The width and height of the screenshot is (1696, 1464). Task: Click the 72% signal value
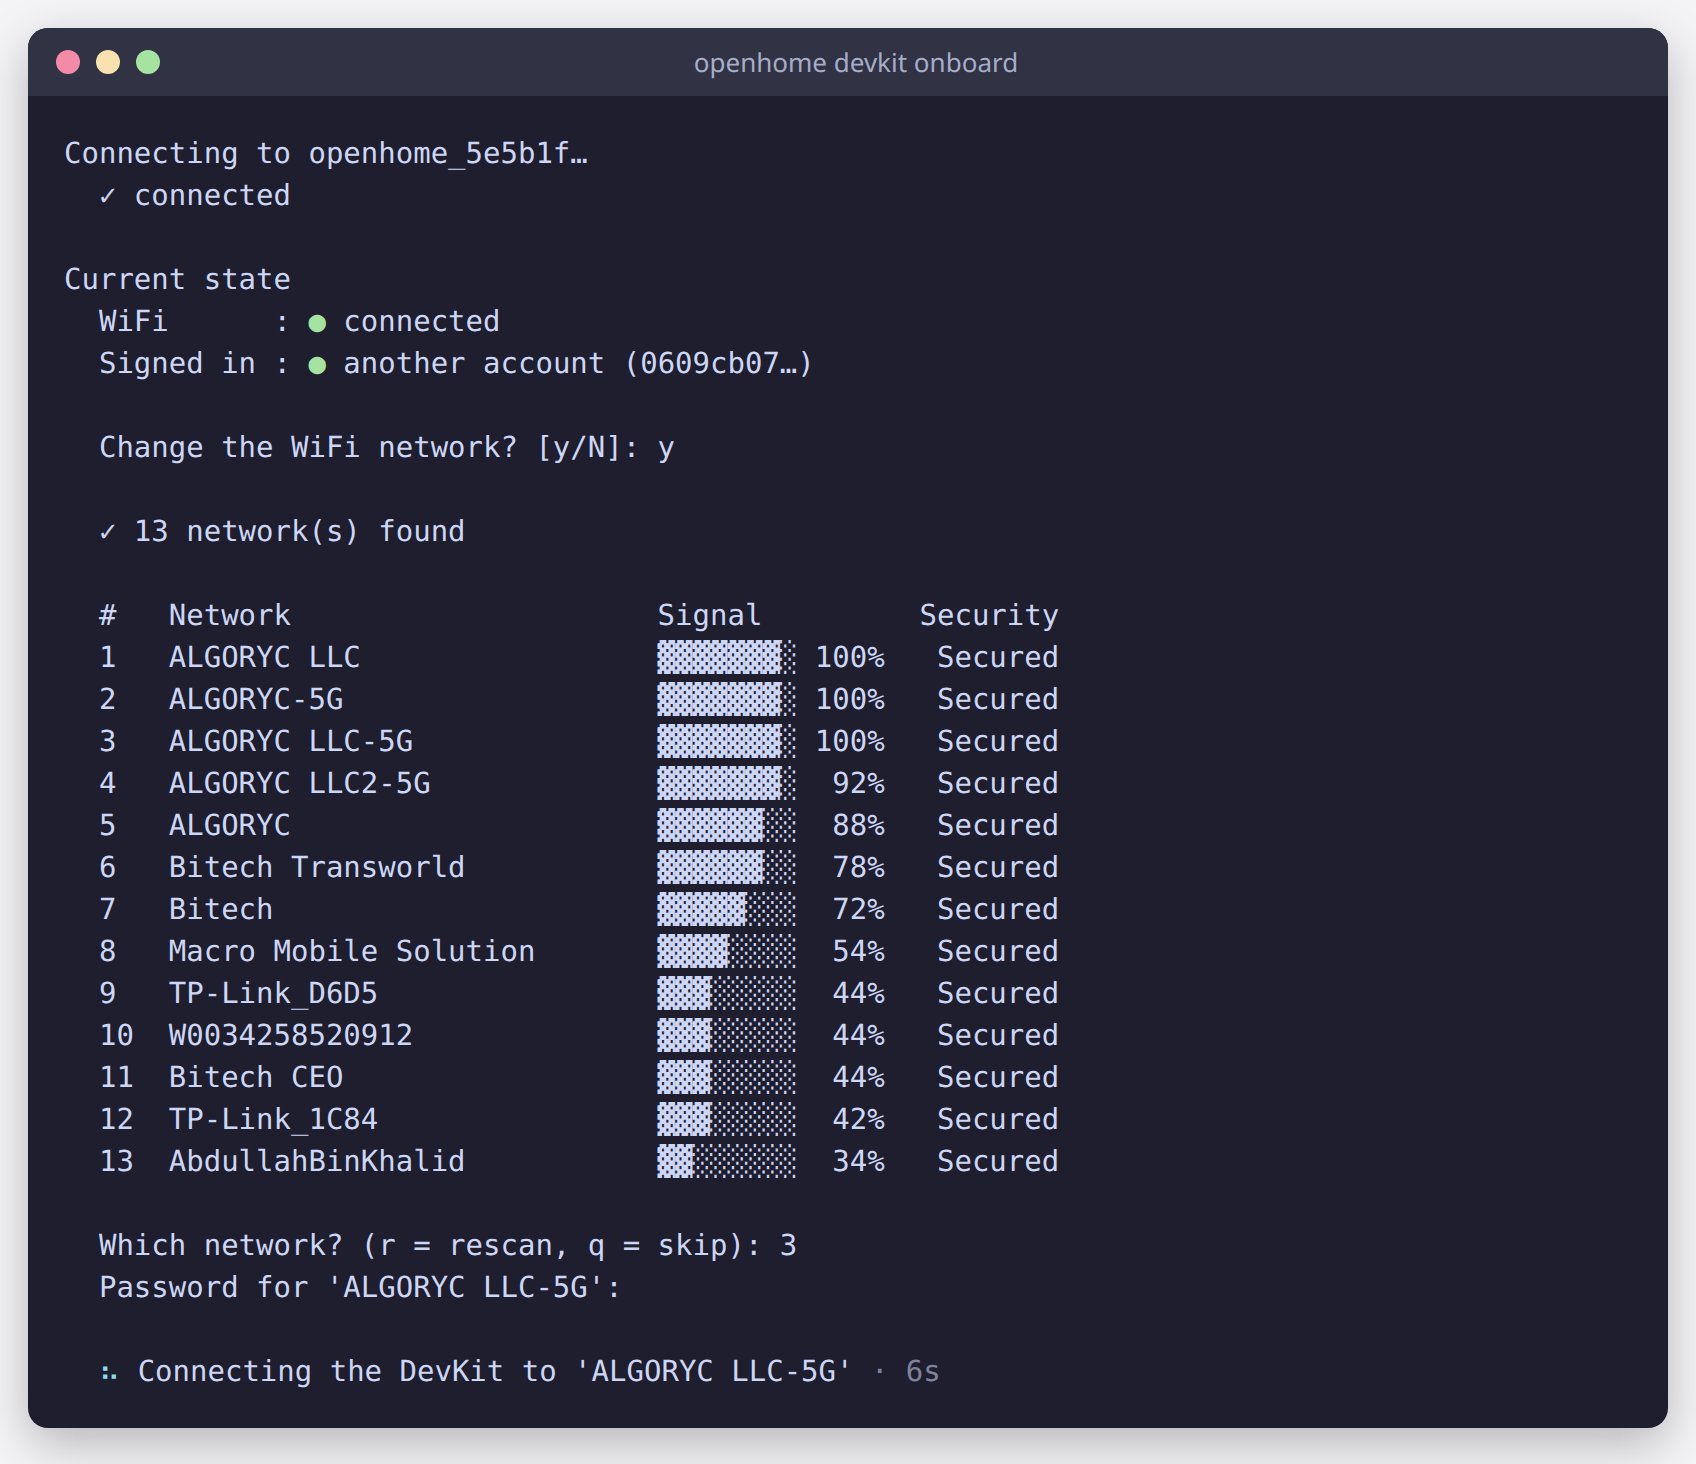tap(859, 909)
